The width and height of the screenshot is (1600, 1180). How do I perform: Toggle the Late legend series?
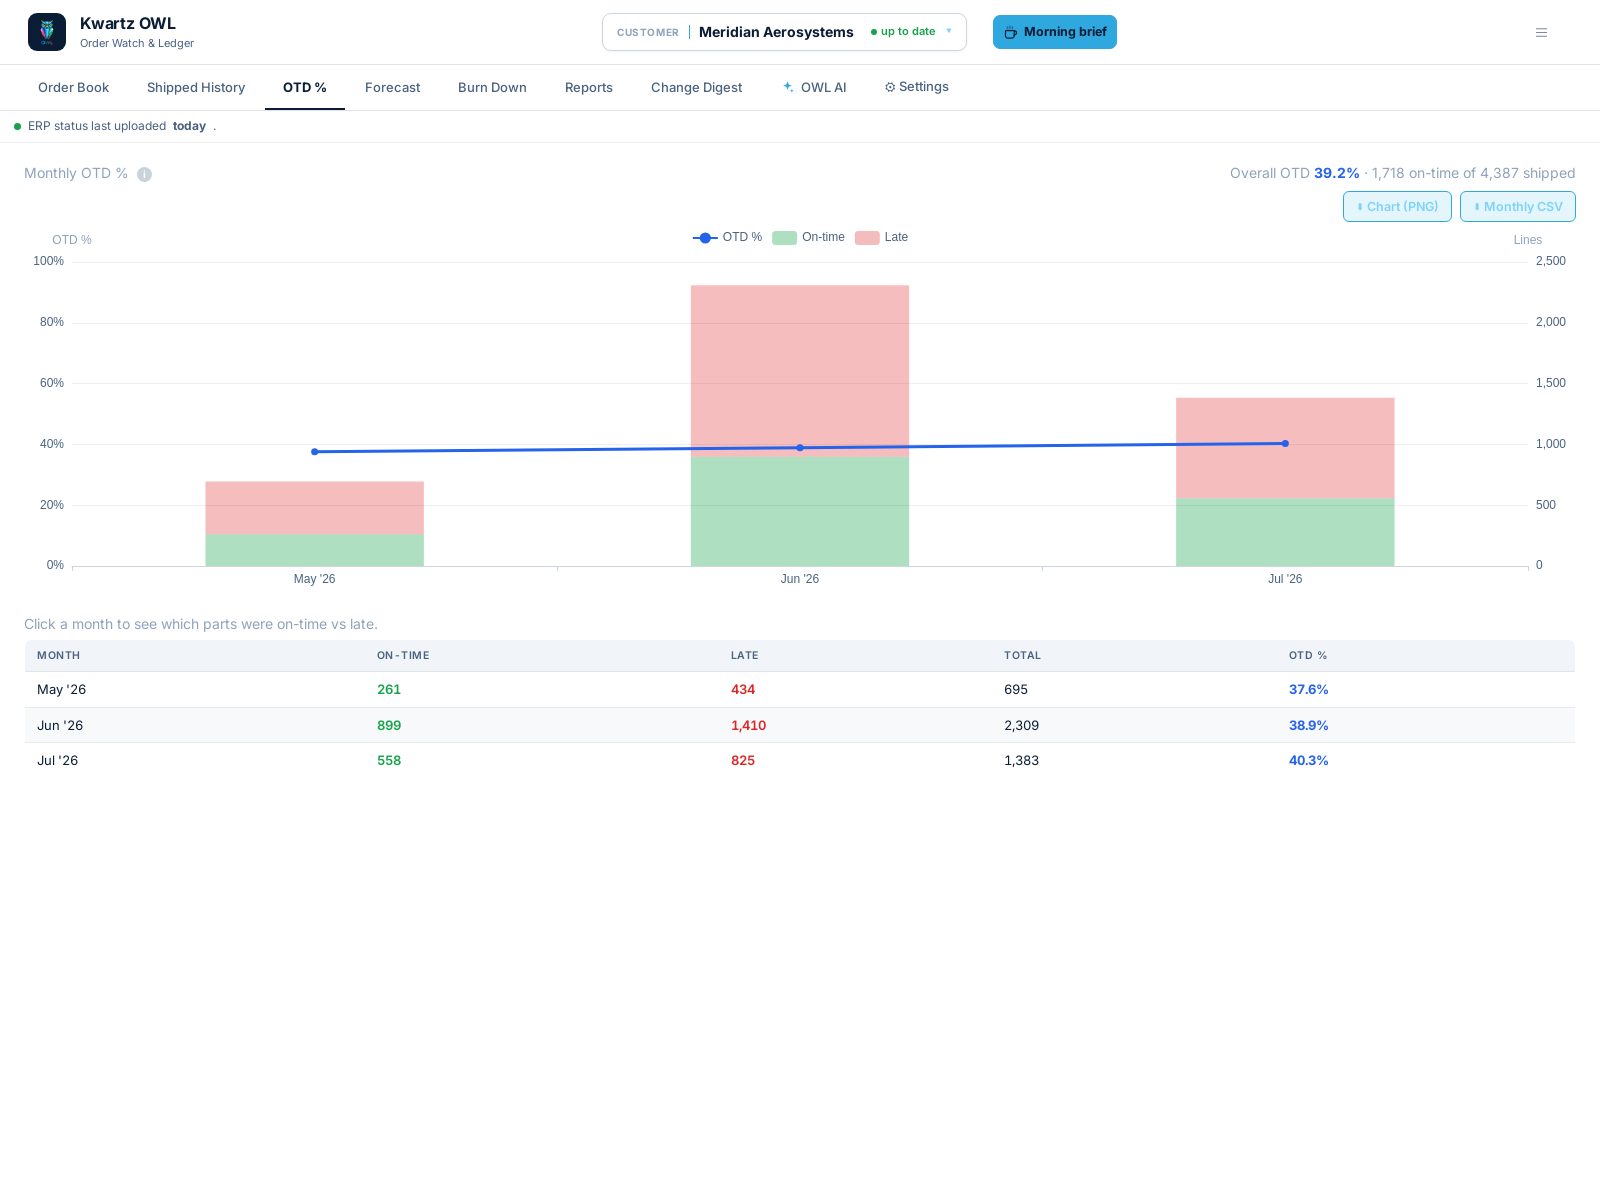click(x=881, y=237)
